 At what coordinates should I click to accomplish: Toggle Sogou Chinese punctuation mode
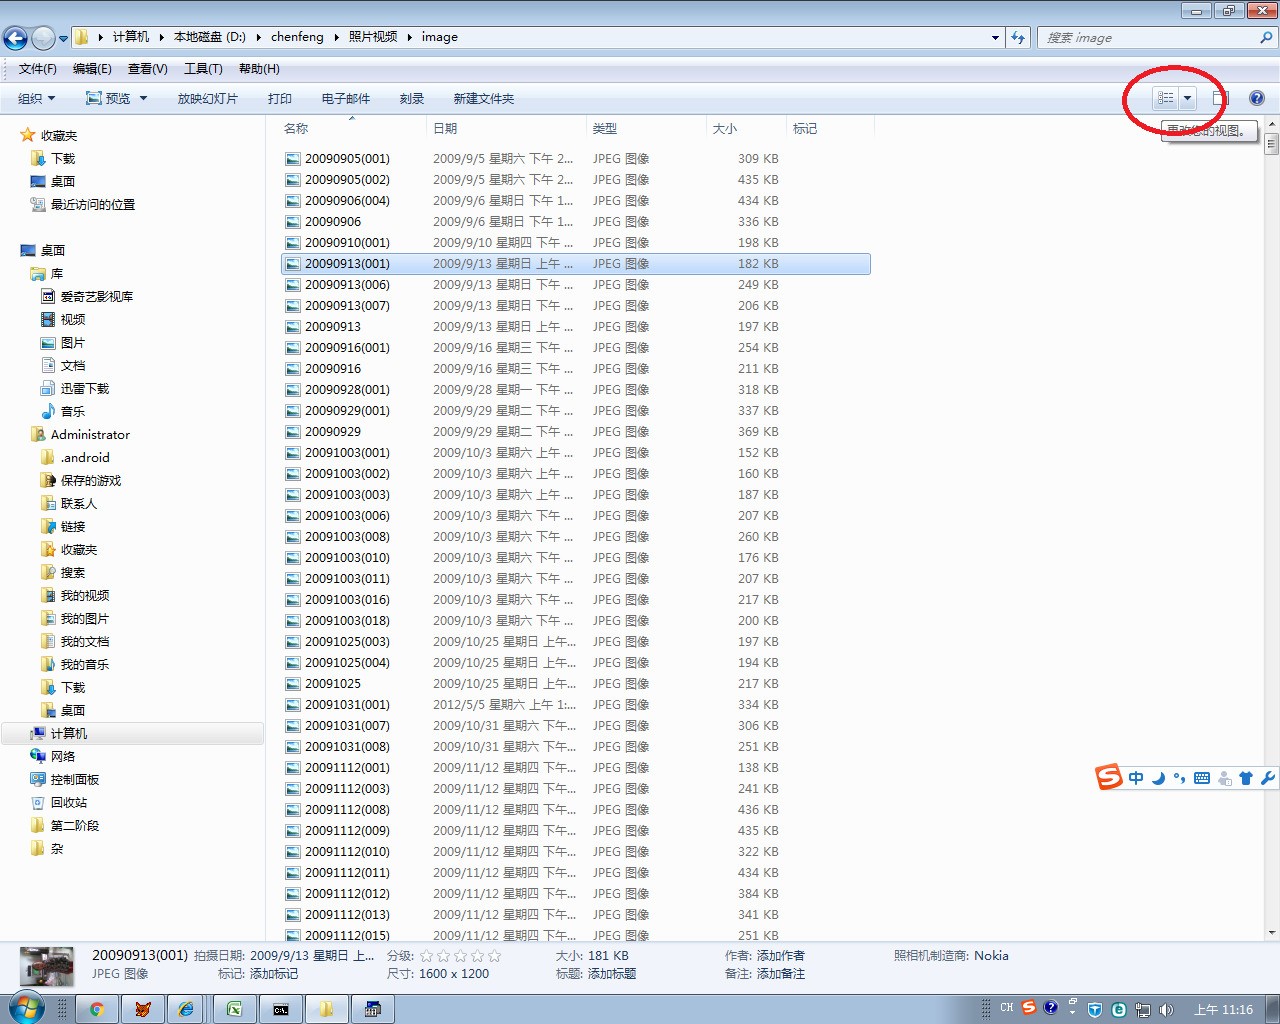[1180, 778]
